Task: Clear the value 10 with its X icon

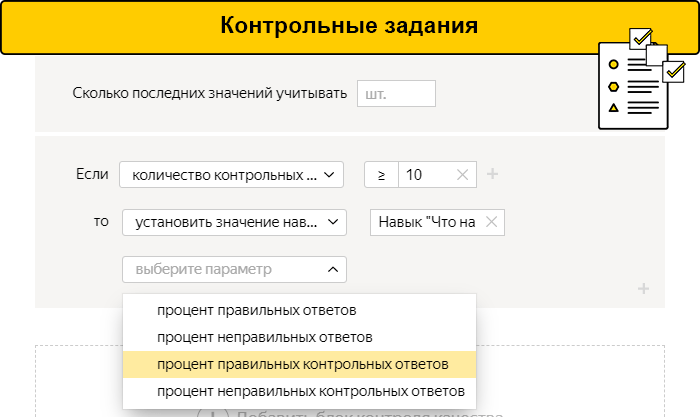Action: [x=462, y=174]
